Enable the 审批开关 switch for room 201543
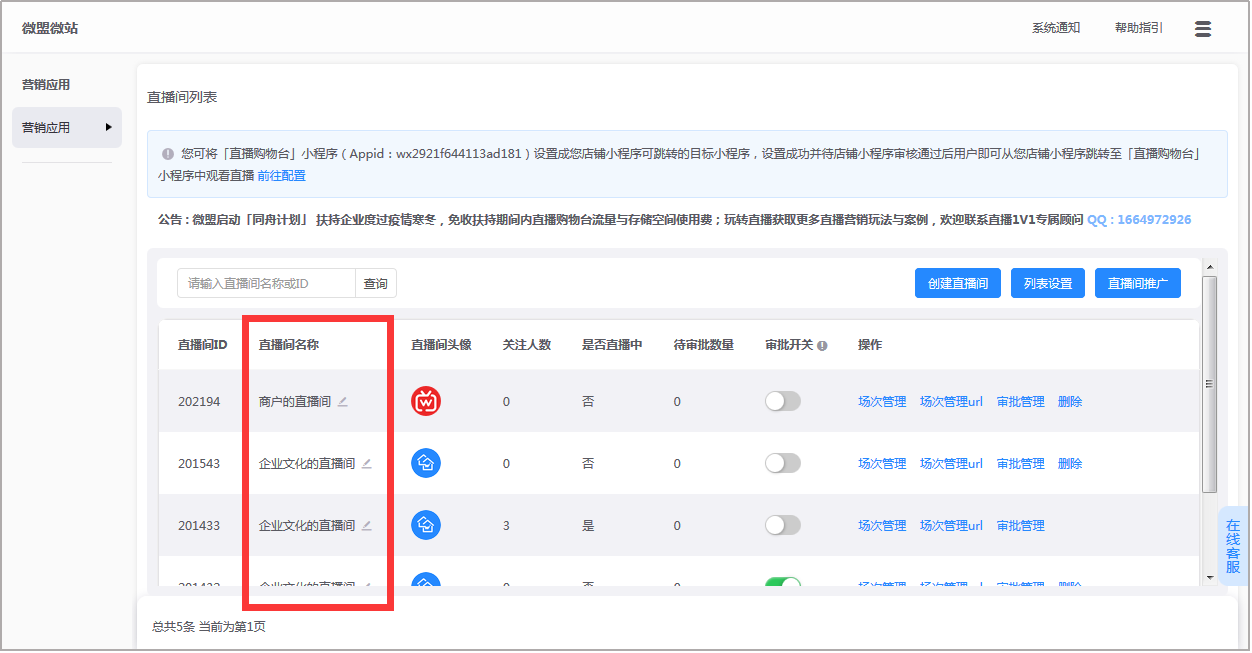This screenshot has height=653, width=1252. [x=782, y=463]
